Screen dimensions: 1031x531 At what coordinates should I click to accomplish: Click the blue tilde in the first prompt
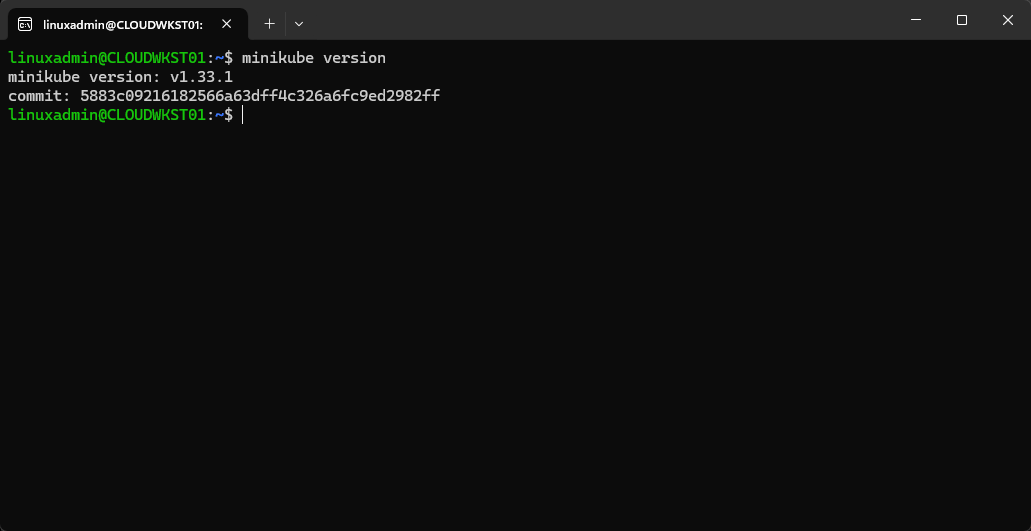click(x=219, y=58)
